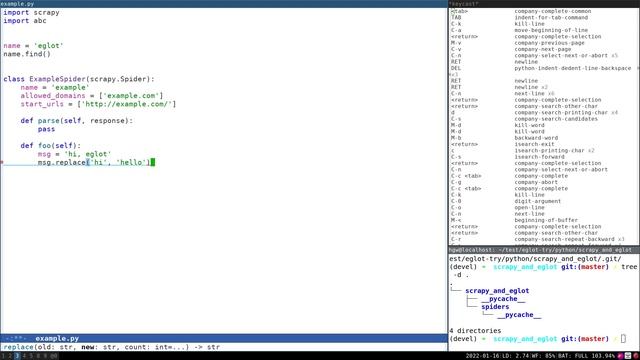Click the terminal prompt cursor block
The height and width of the screenshot is (360, 640).
coord(623,339)
